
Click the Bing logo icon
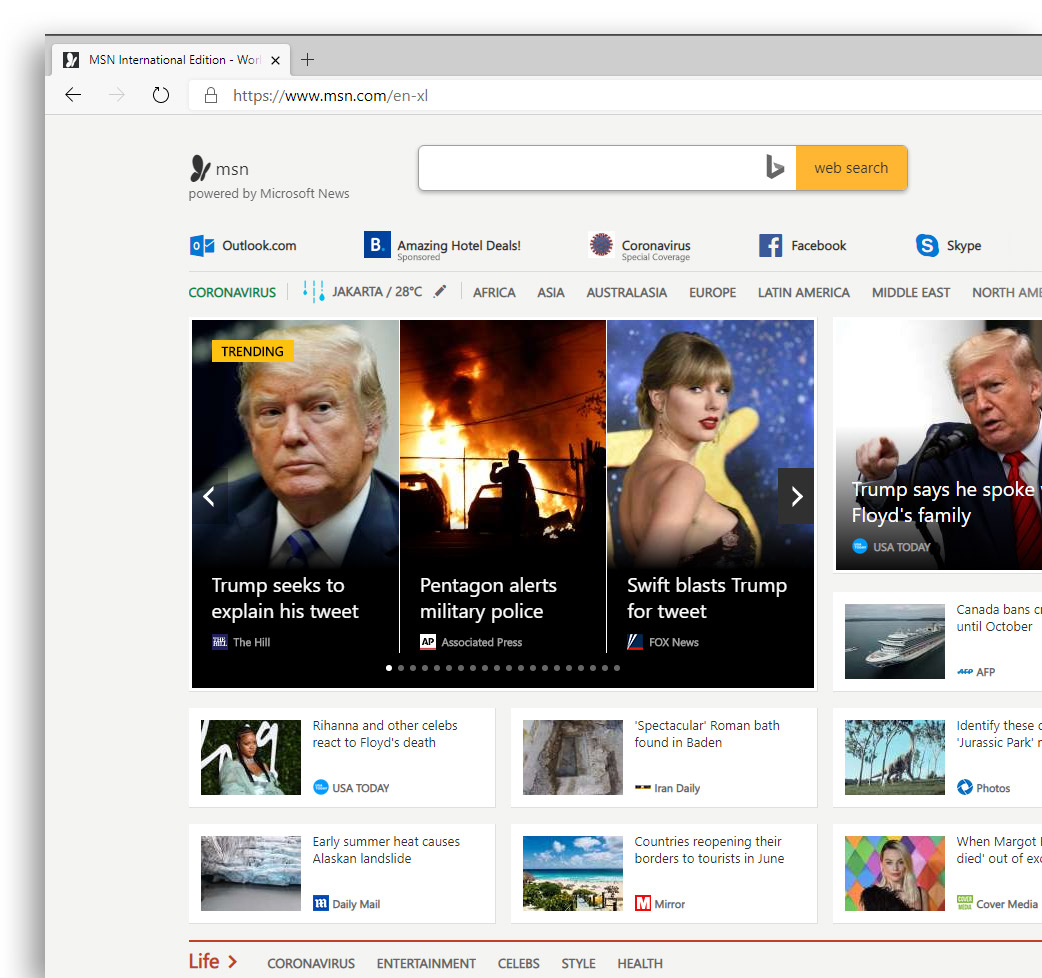pos(775,167)
